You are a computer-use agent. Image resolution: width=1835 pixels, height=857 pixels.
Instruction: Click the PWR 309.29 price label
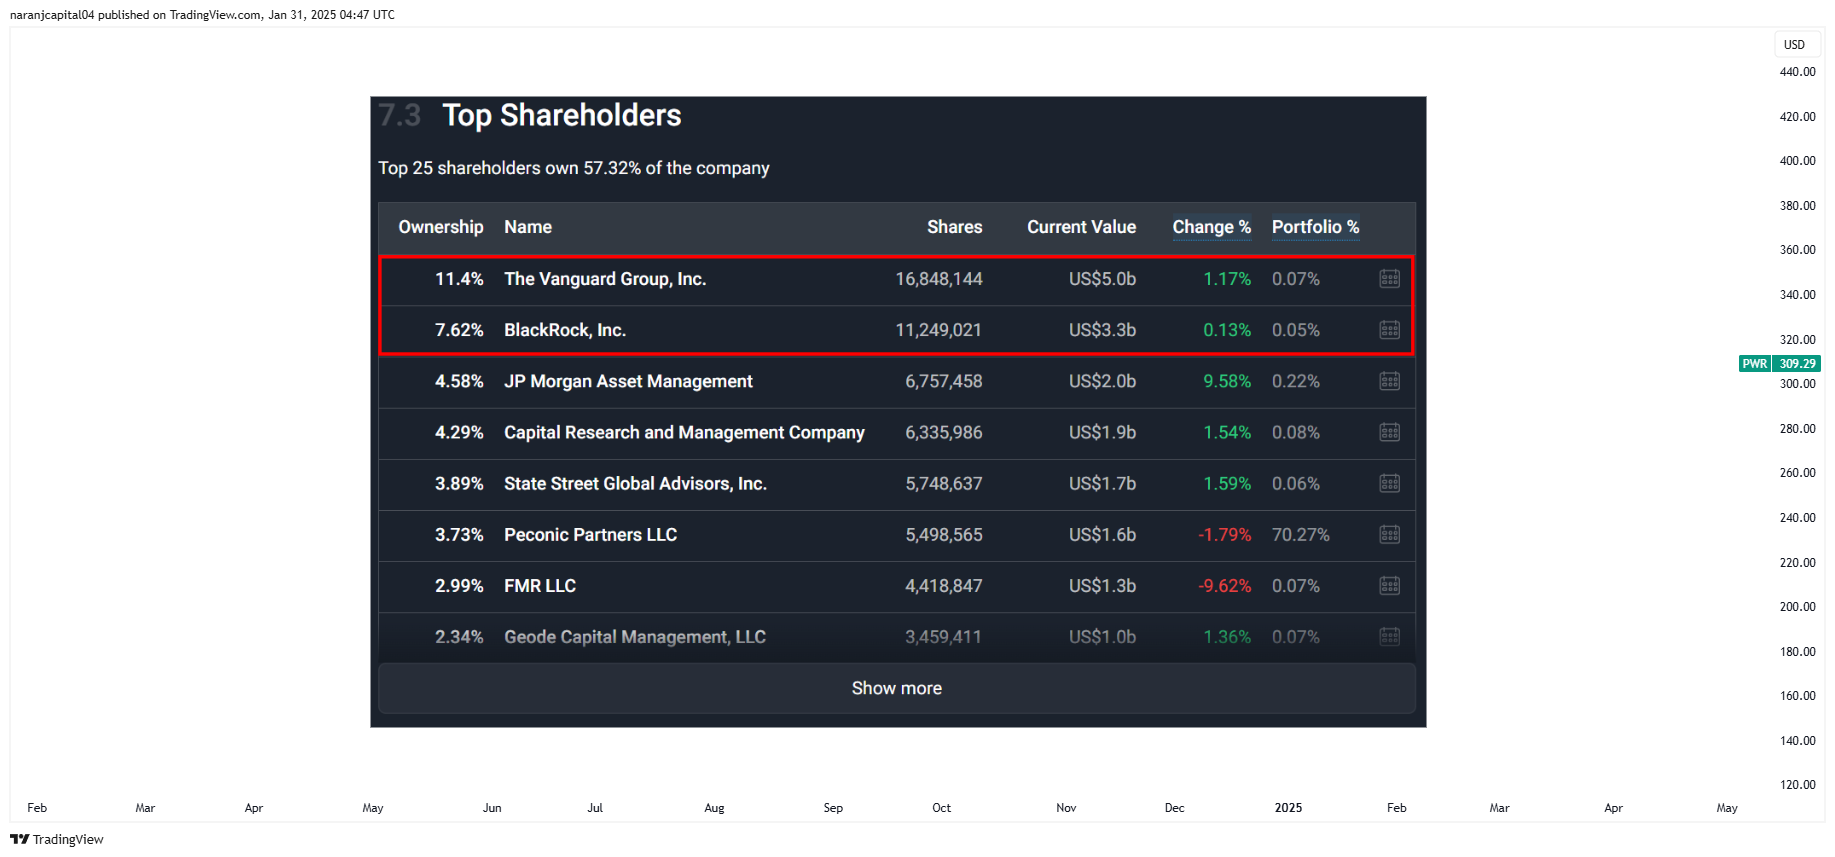tap(1780, 364)
